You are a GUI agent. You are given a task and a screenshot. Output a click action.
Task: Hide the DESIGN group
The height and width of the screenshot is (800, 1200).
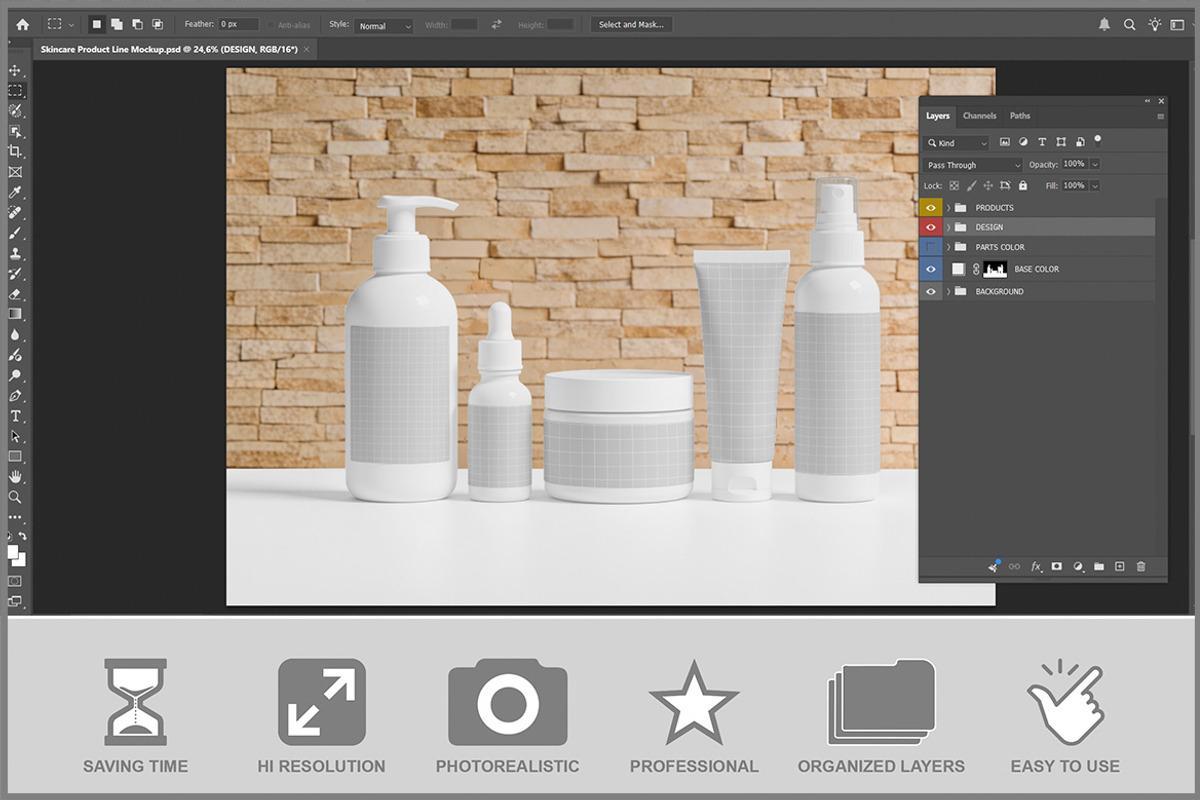click(x=931, y=227)
